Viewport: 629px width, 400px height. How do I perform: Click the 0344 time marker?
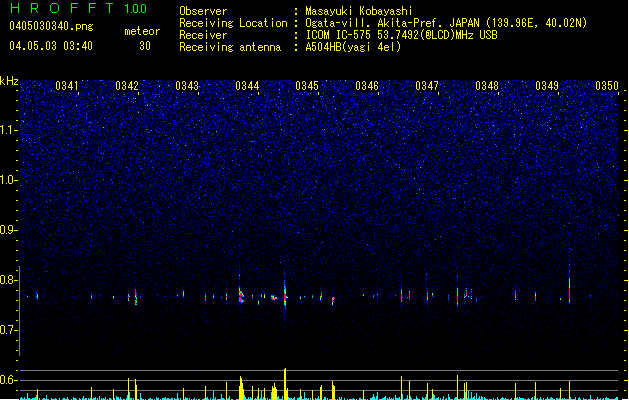pos(247,86)
